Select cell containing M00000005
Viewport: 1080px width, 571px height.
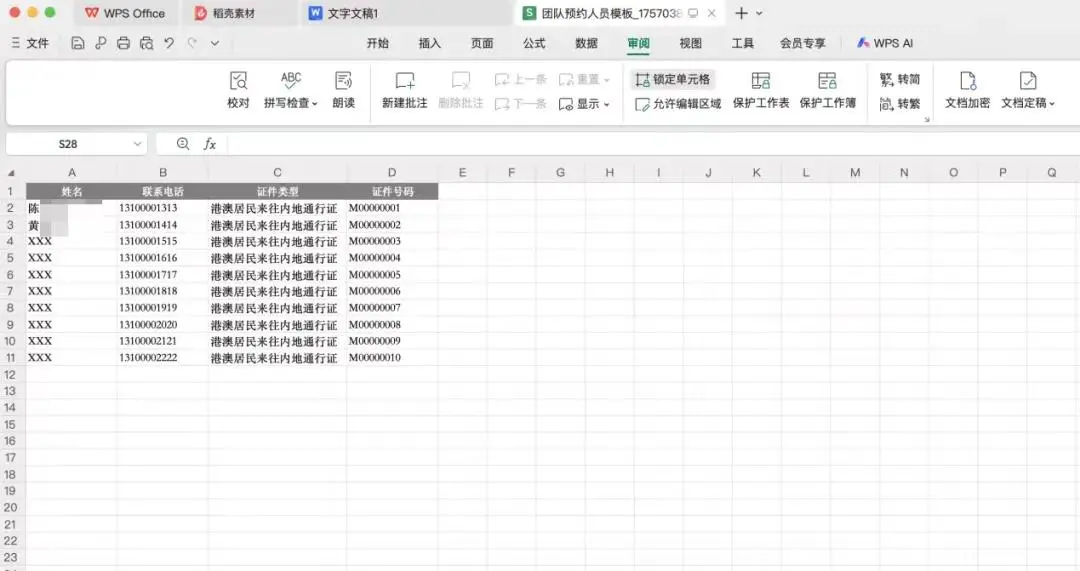pos(393,275)
